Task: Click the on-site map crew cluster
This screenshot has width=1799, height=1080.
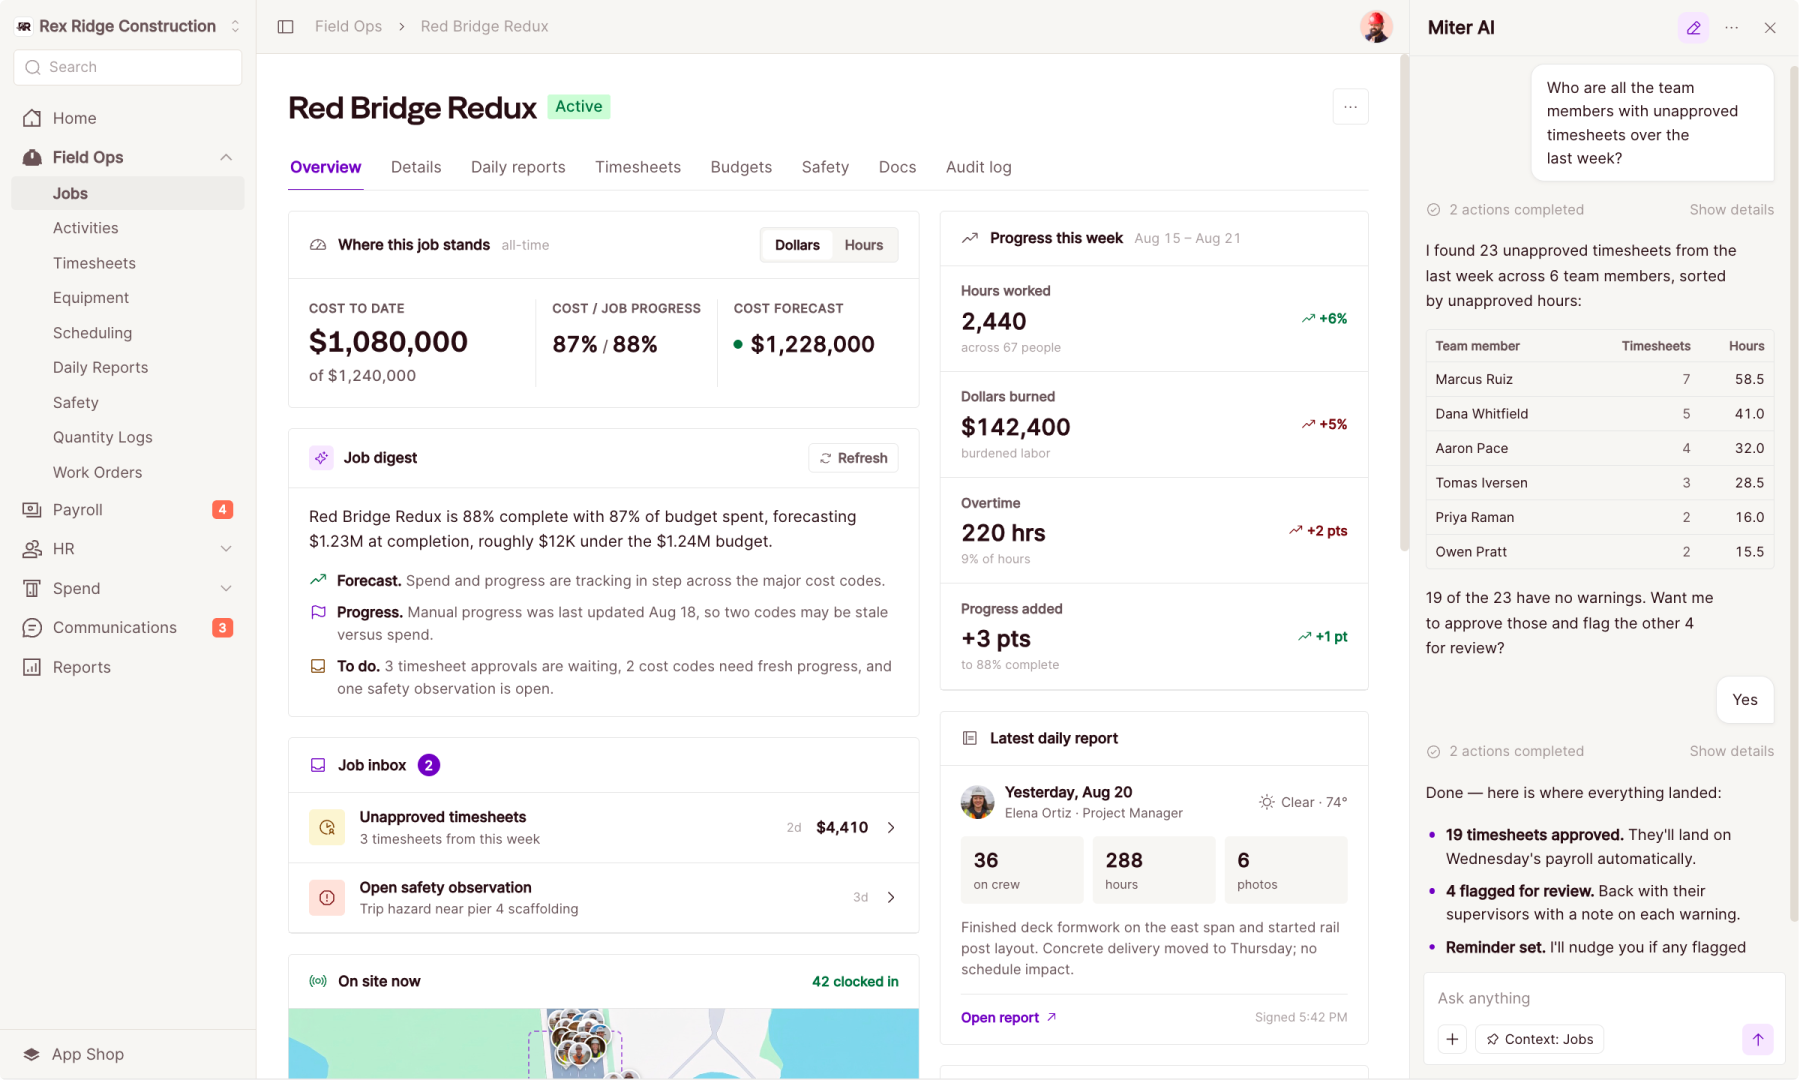Action: pos(578,1040)
